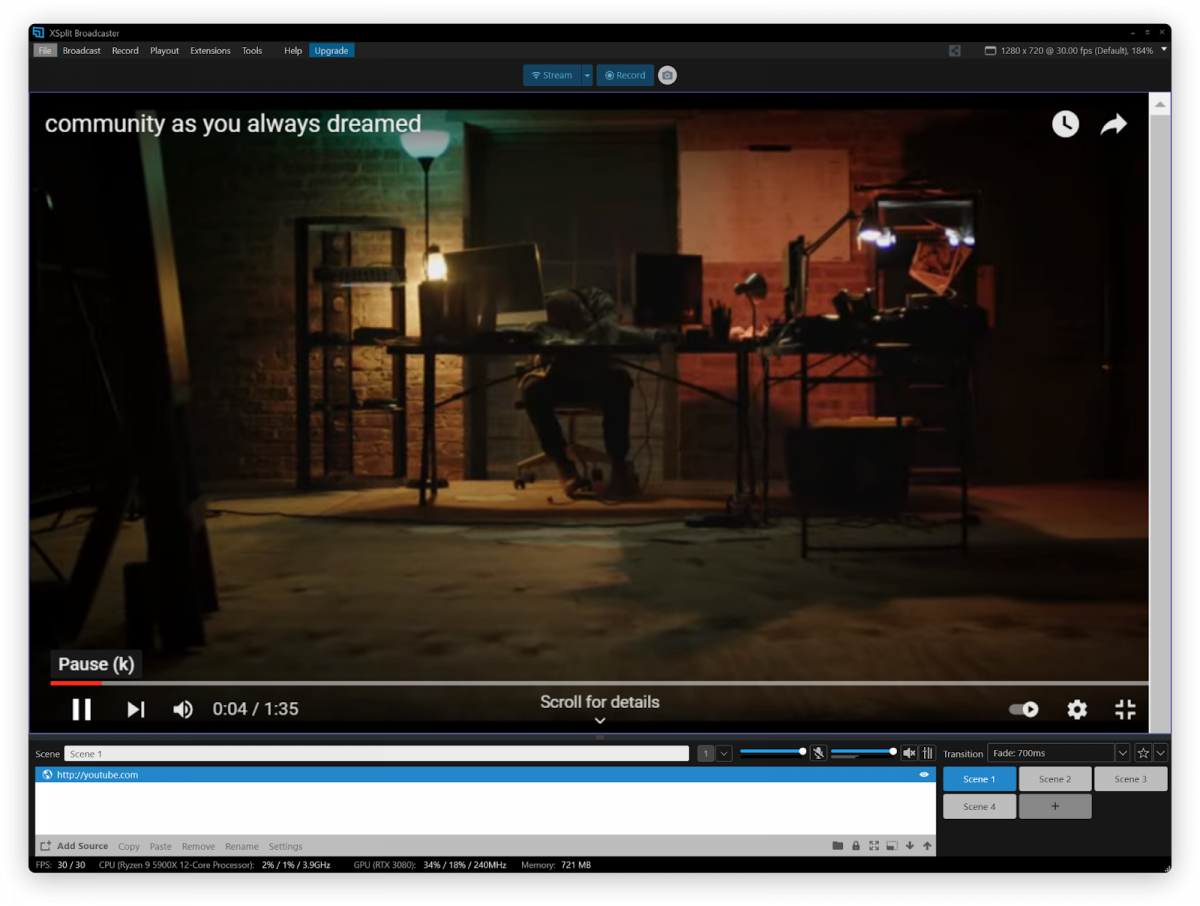Click the Watch later clock icon
Viewport: 1200px width, 906px height.
[1065, 124]
